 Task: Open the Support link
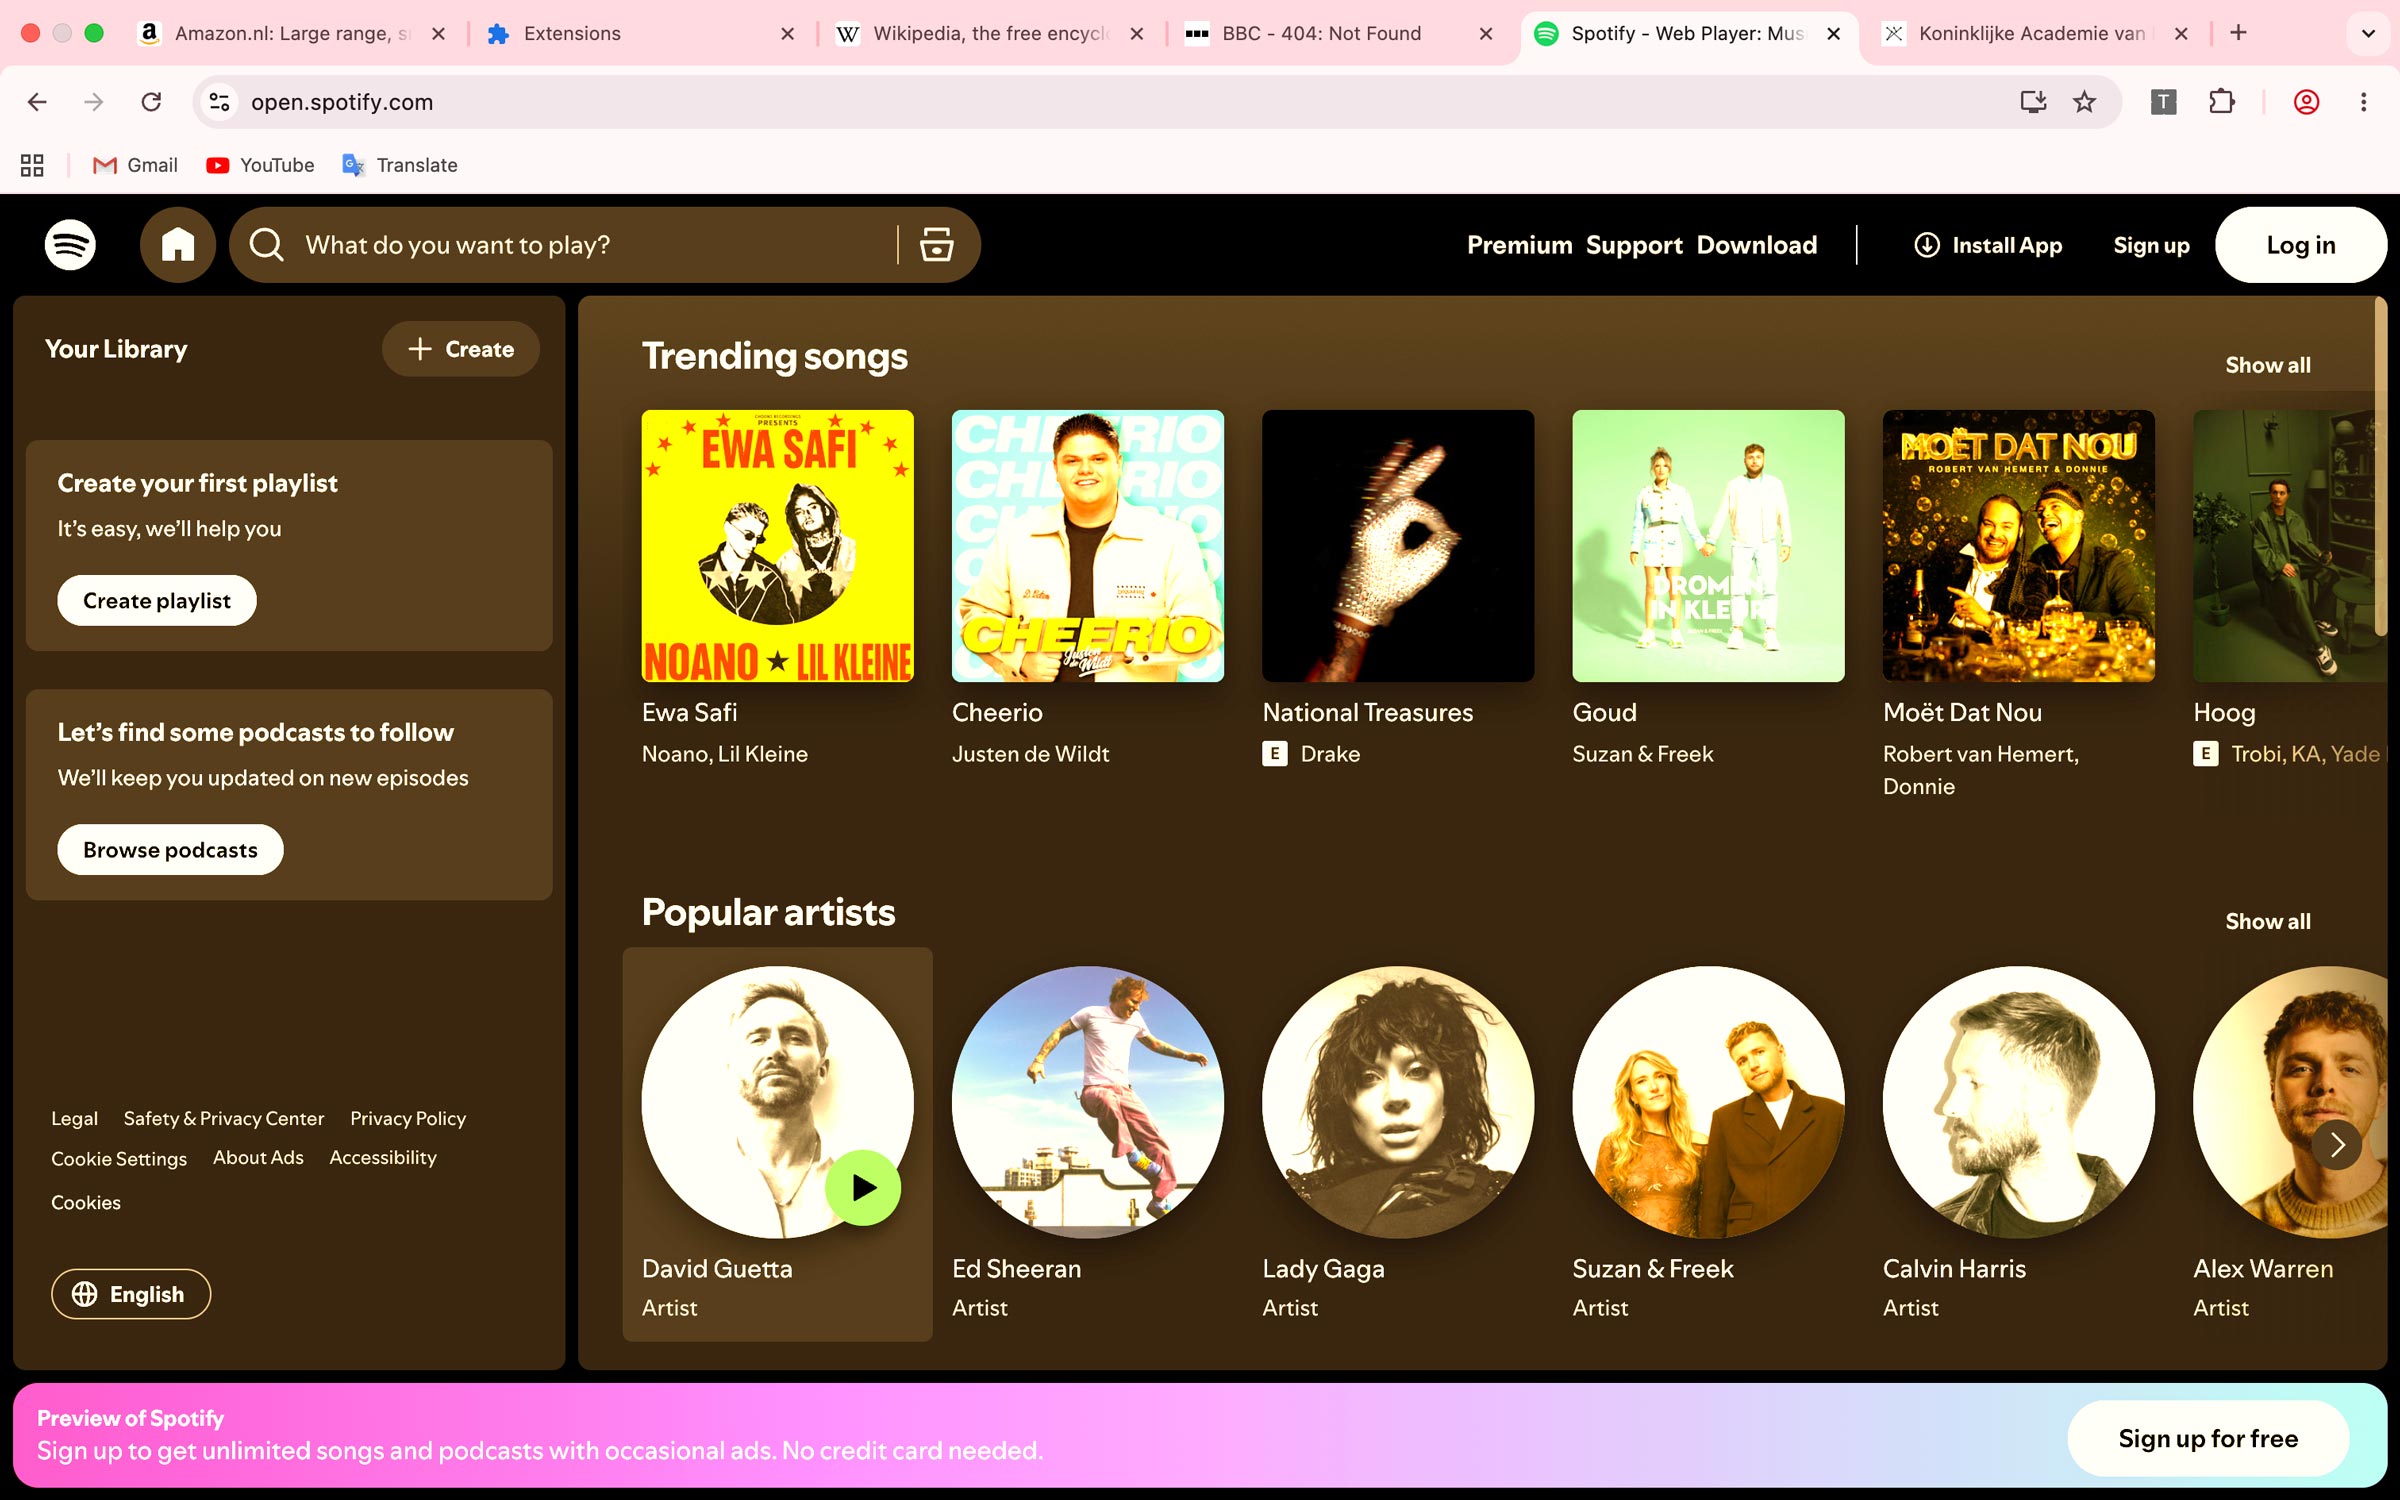coord(1634,245)
